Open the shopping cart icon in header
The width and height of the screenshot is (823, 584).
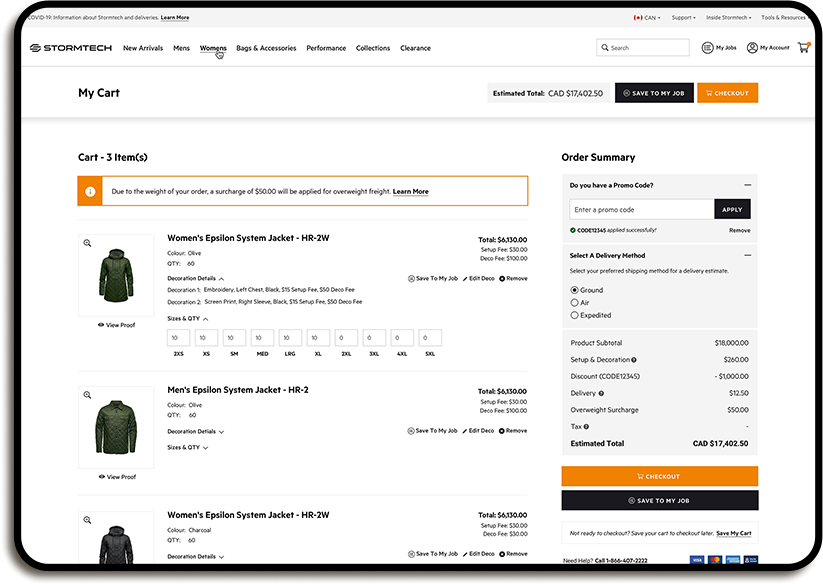[803, 48]
